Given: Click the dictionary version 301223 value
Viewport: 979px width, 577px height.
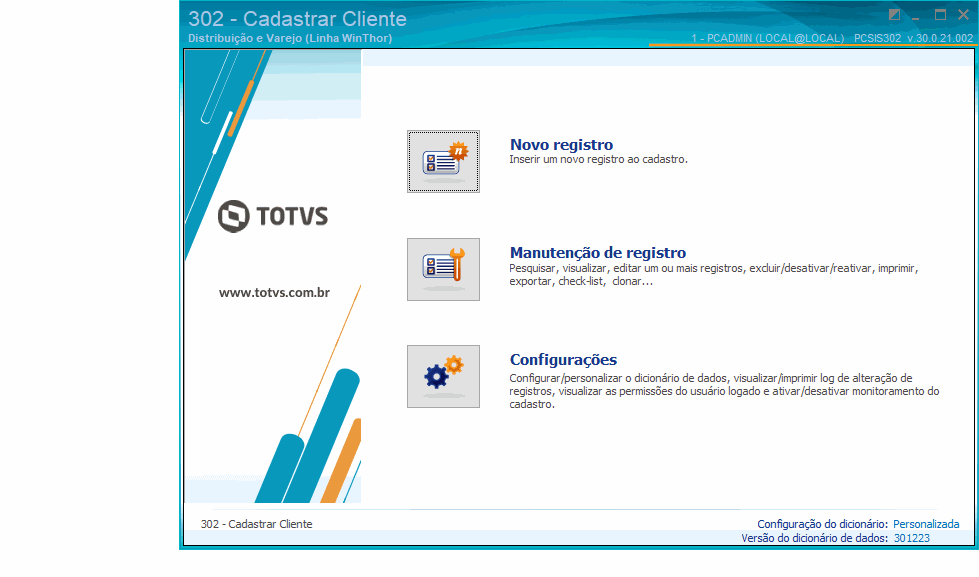Looking at the screenshot, I should point(912,538).
